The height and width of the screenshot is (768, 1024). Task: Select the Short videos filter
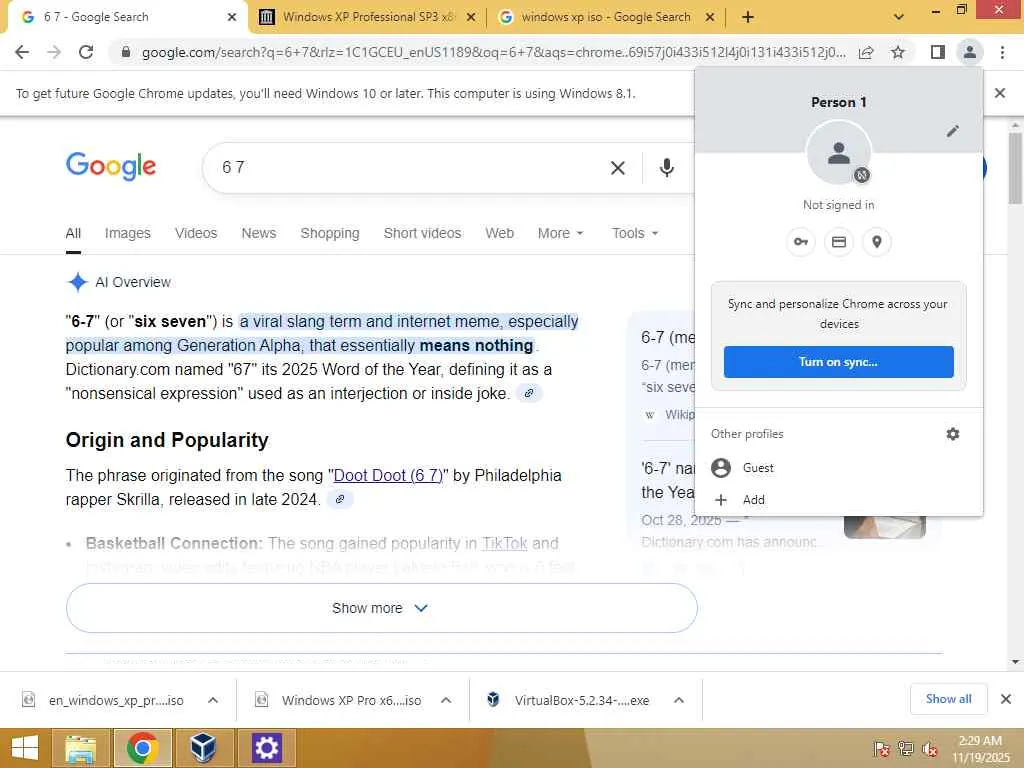423,233
